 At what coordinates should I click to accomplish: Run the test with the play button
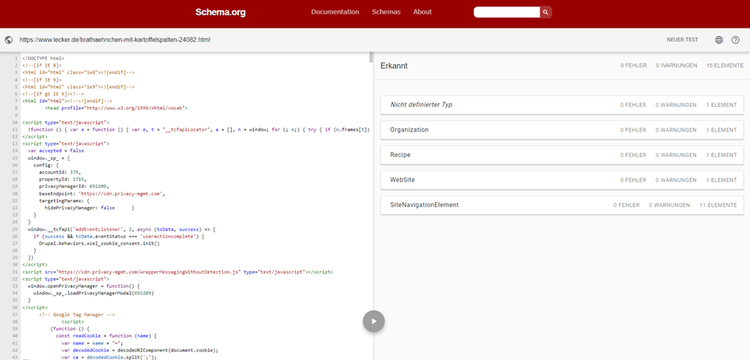(374, 321)
